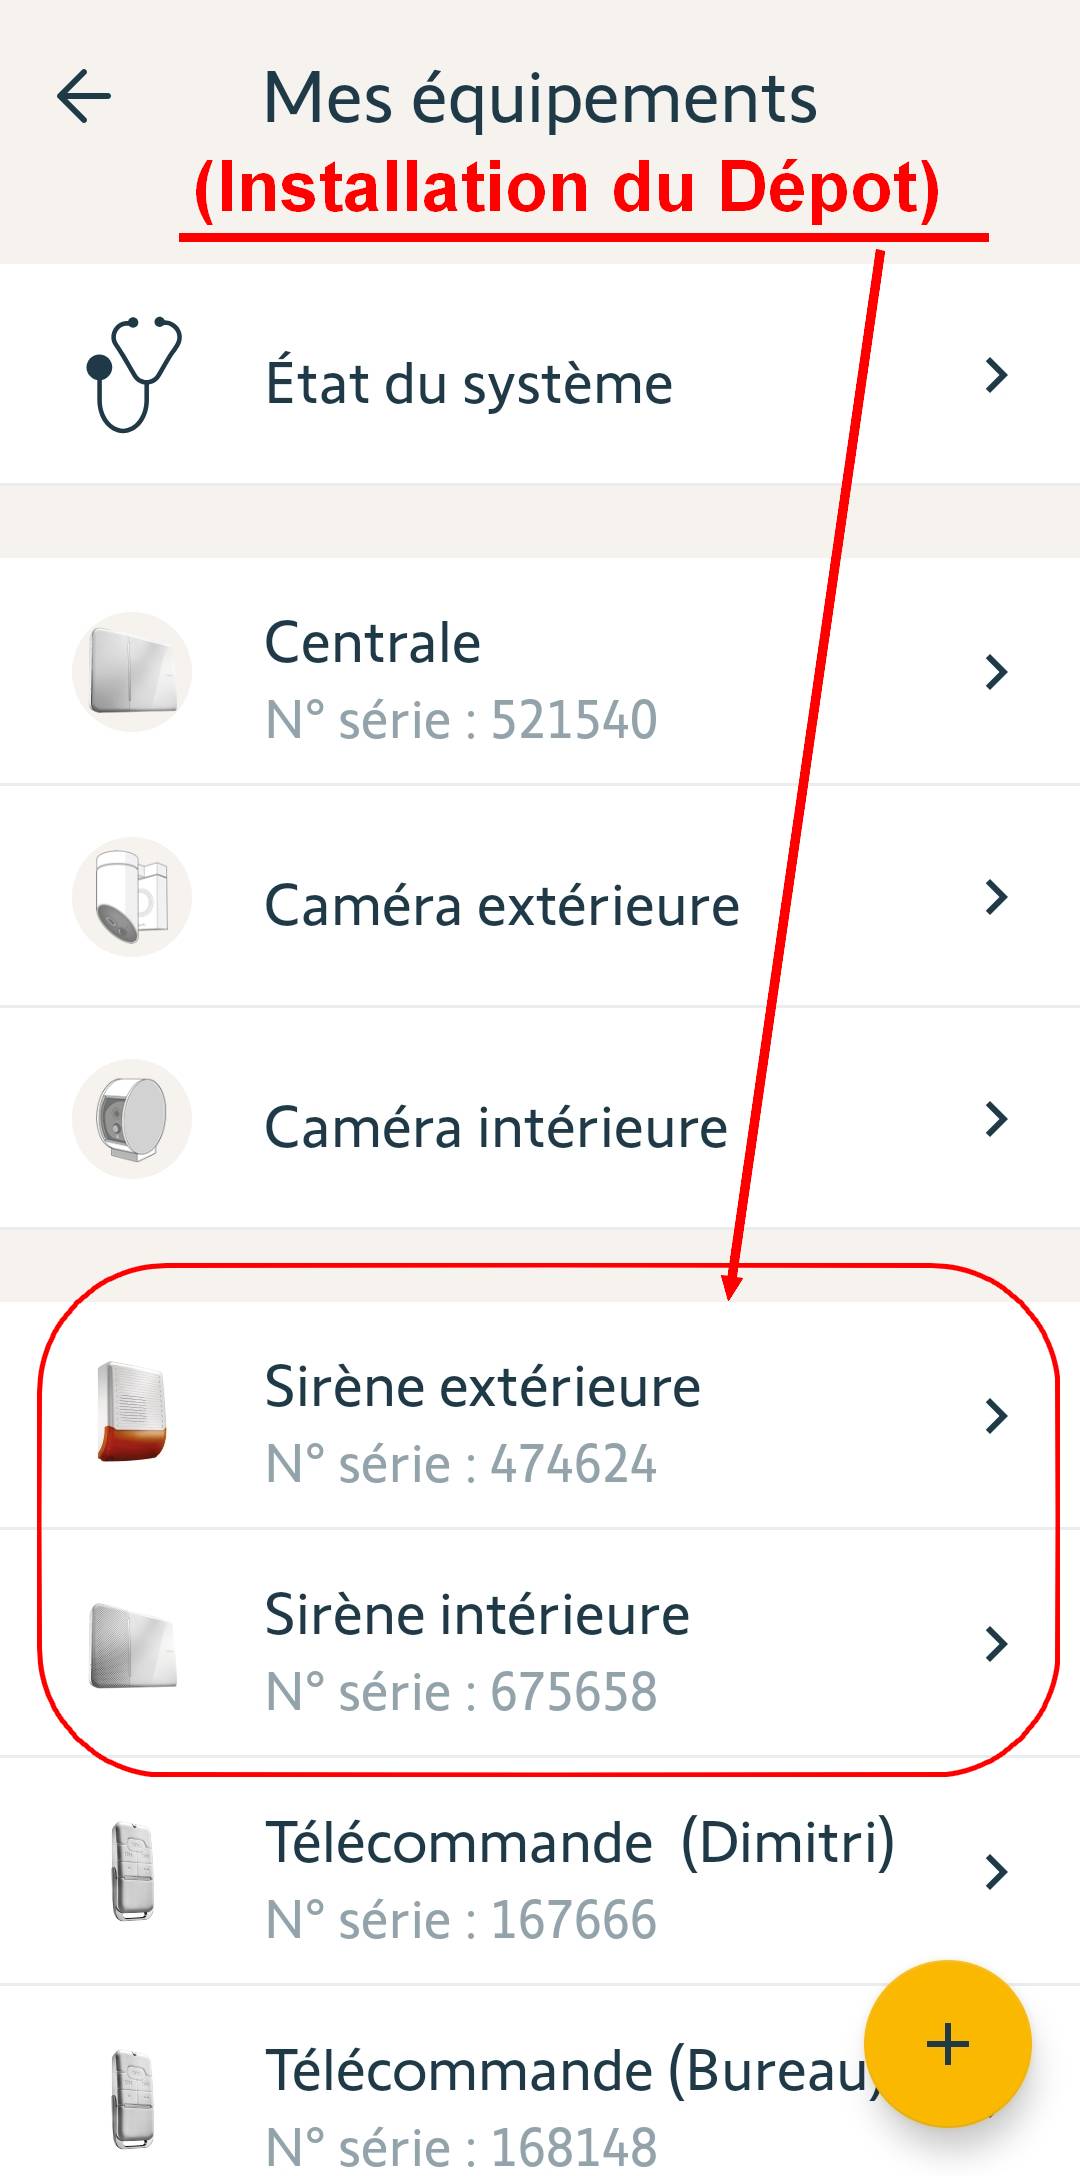Open the Sirène intérieure list item

pyautogui.click(x=477, y=1616)
